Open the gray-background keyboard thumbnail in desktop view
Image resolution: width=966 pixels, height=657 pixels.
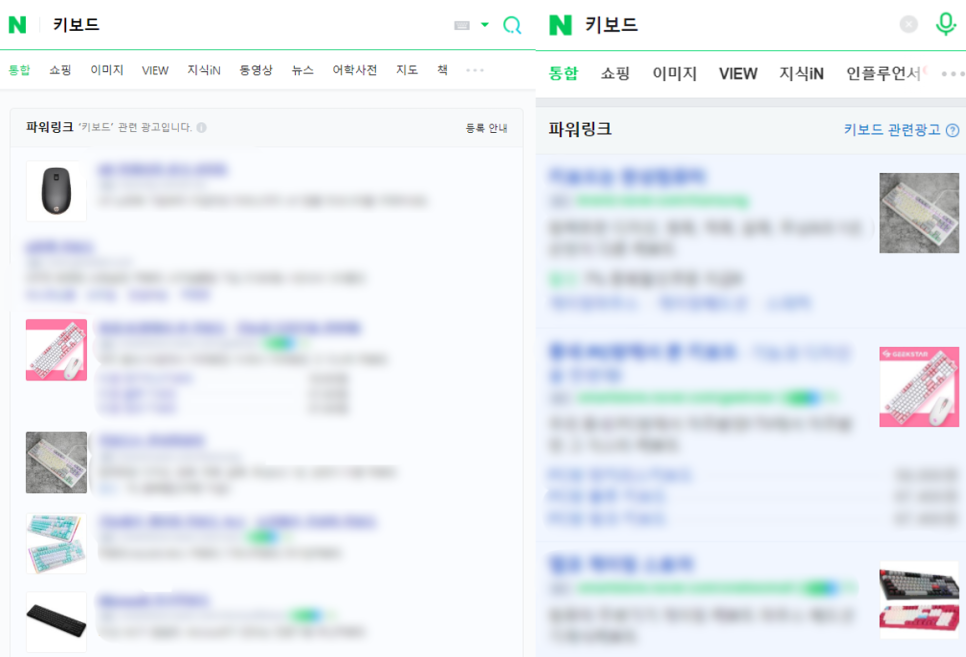(56, 462)
